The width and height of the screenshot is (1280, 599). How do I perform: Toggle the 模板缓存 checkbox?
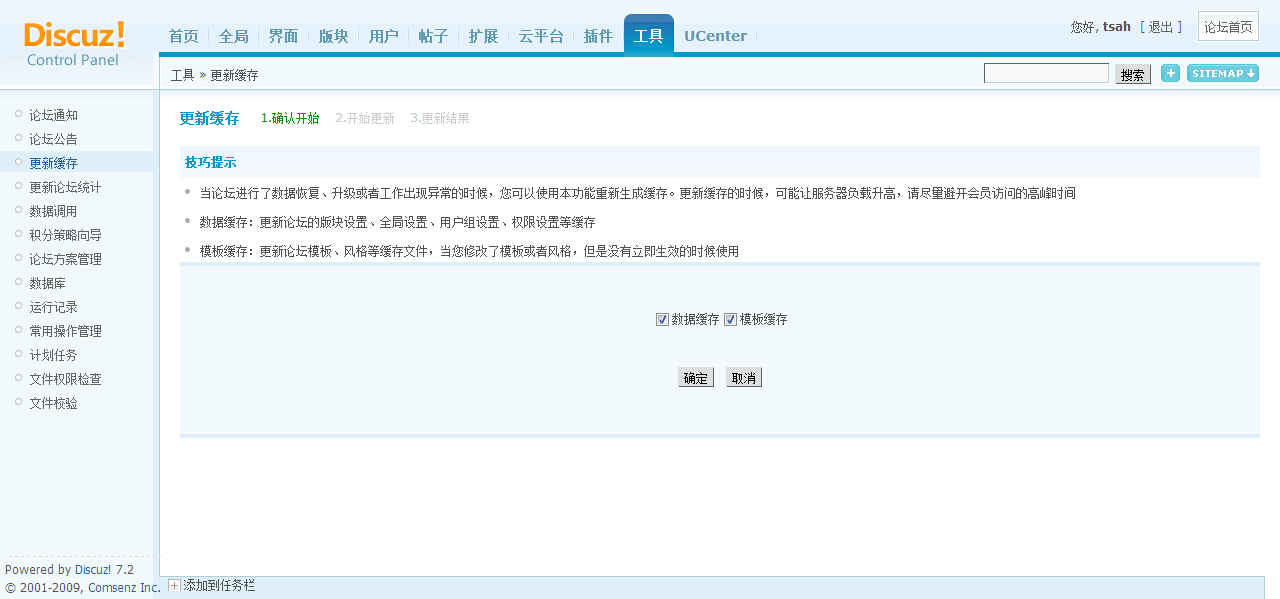coord(730,320)
